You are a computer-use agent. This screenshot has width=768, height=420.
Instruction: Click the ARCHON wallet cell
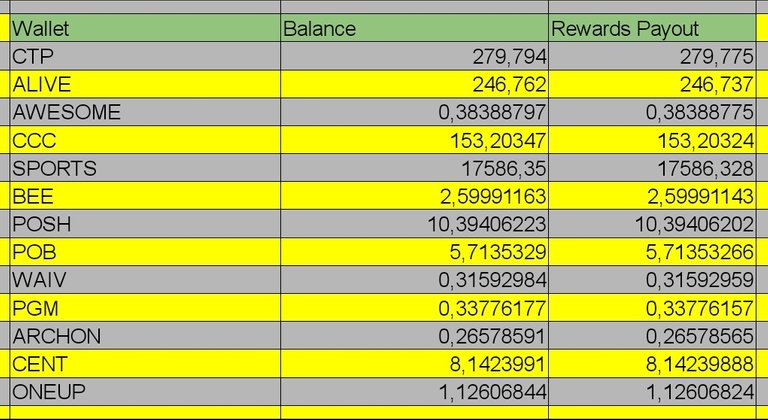pyautogui.click(x=145, y=336)
